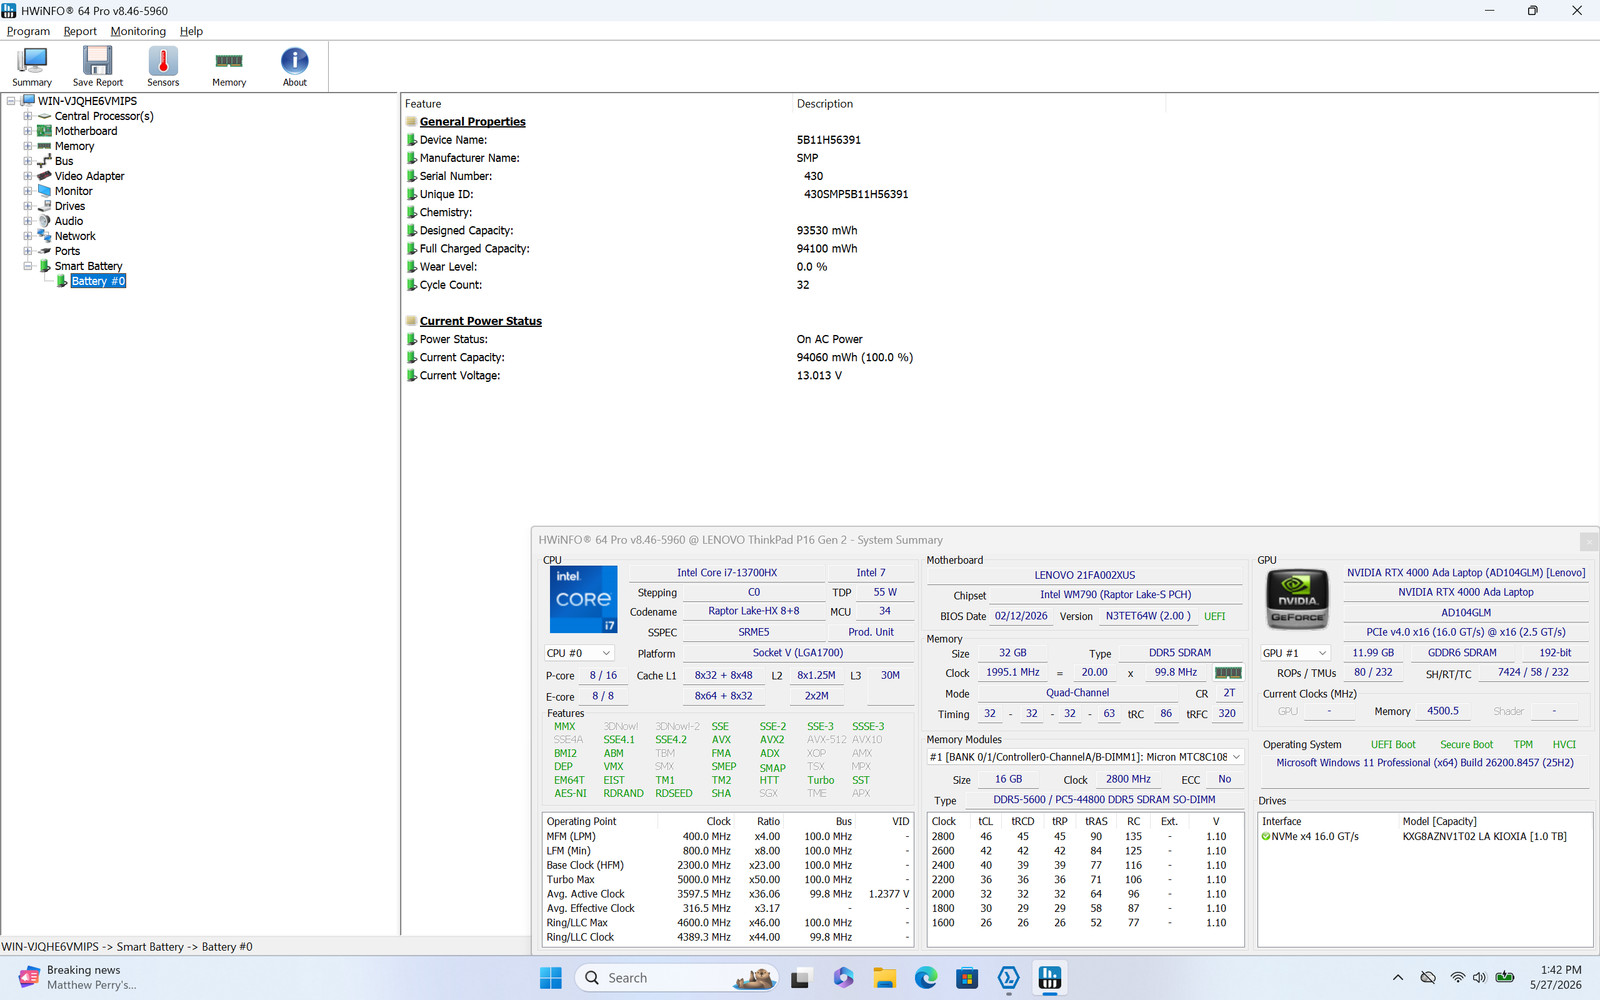
Task: Click the Monitor icon in the tree
Action: (44, 191)
